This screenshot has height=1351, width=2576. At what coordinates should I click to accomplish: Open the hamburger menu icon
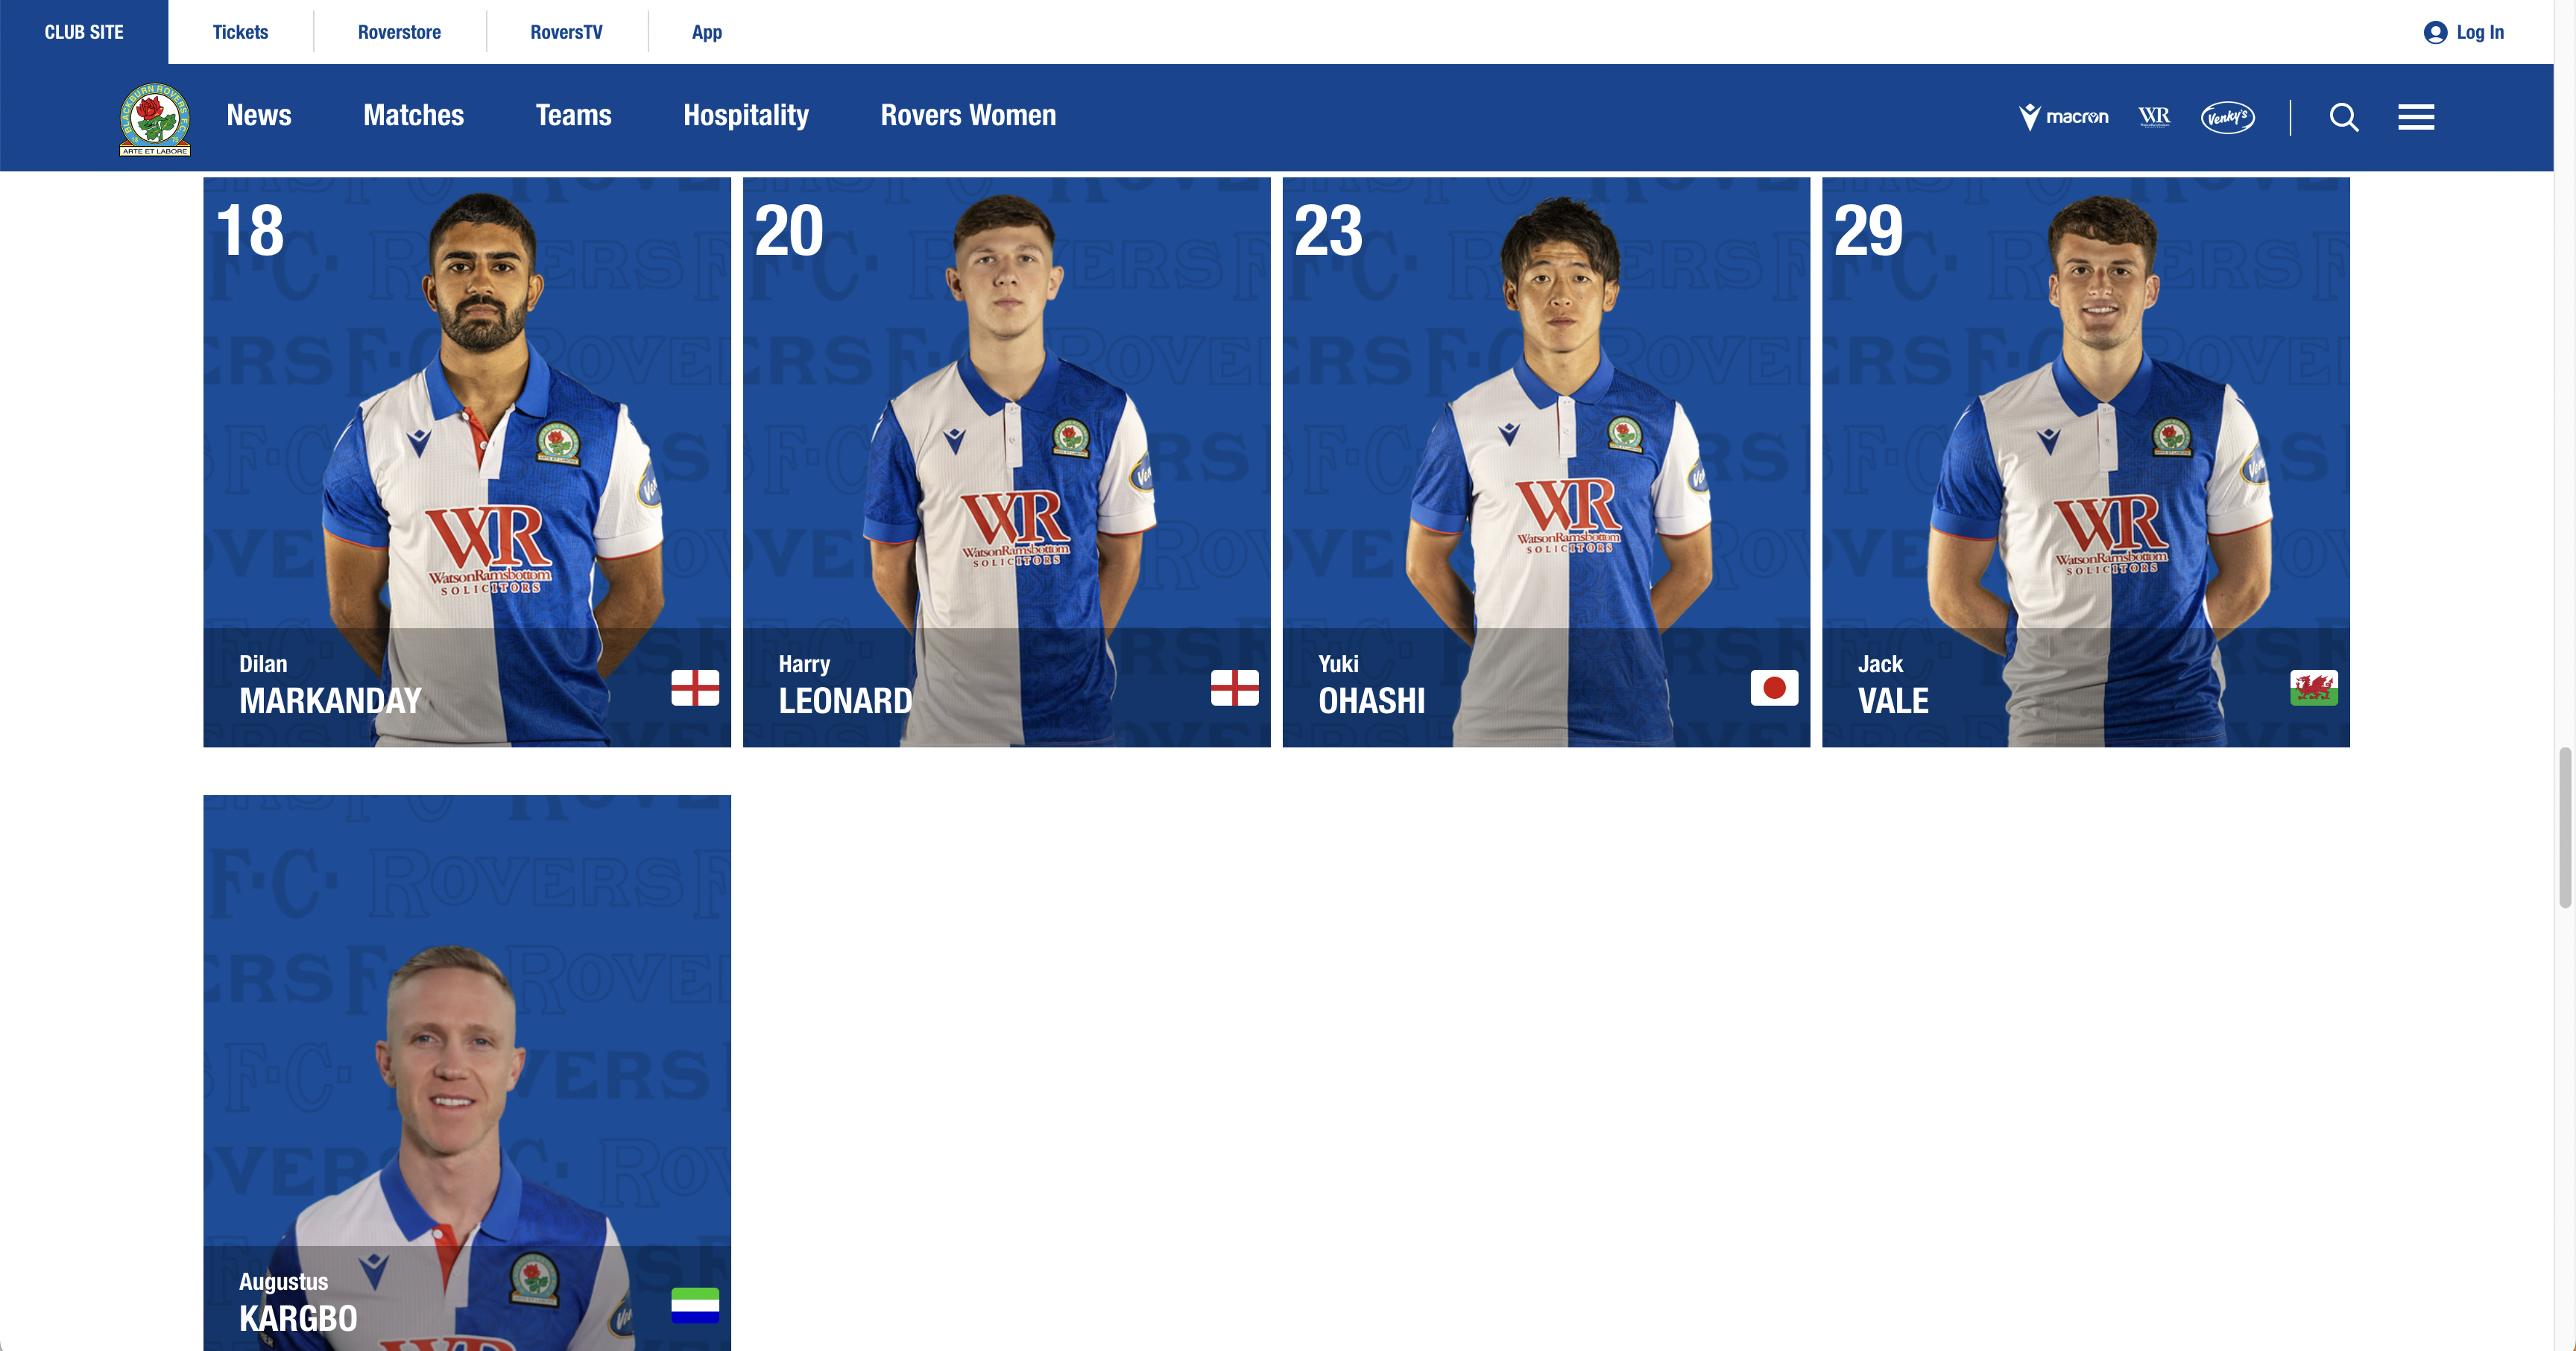[x=2416, y=117]
